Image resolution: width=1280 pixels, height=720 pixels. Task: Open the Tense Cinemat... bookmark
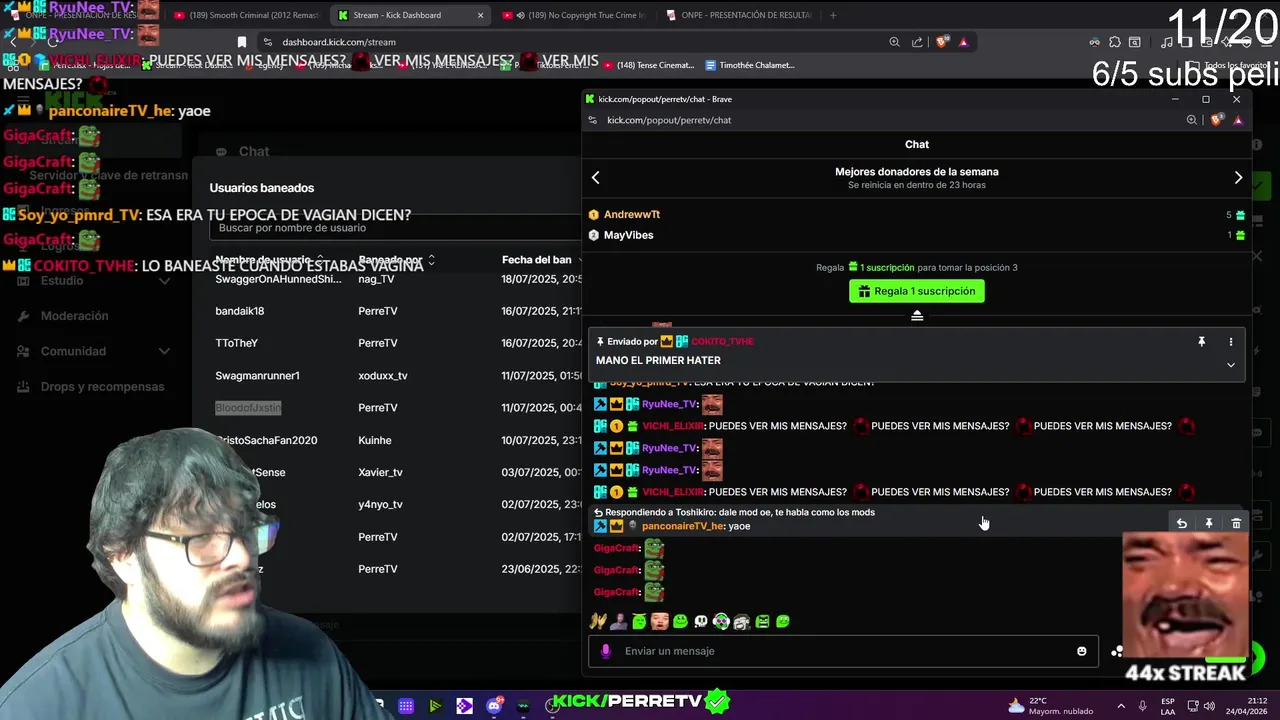click(648, 65)
